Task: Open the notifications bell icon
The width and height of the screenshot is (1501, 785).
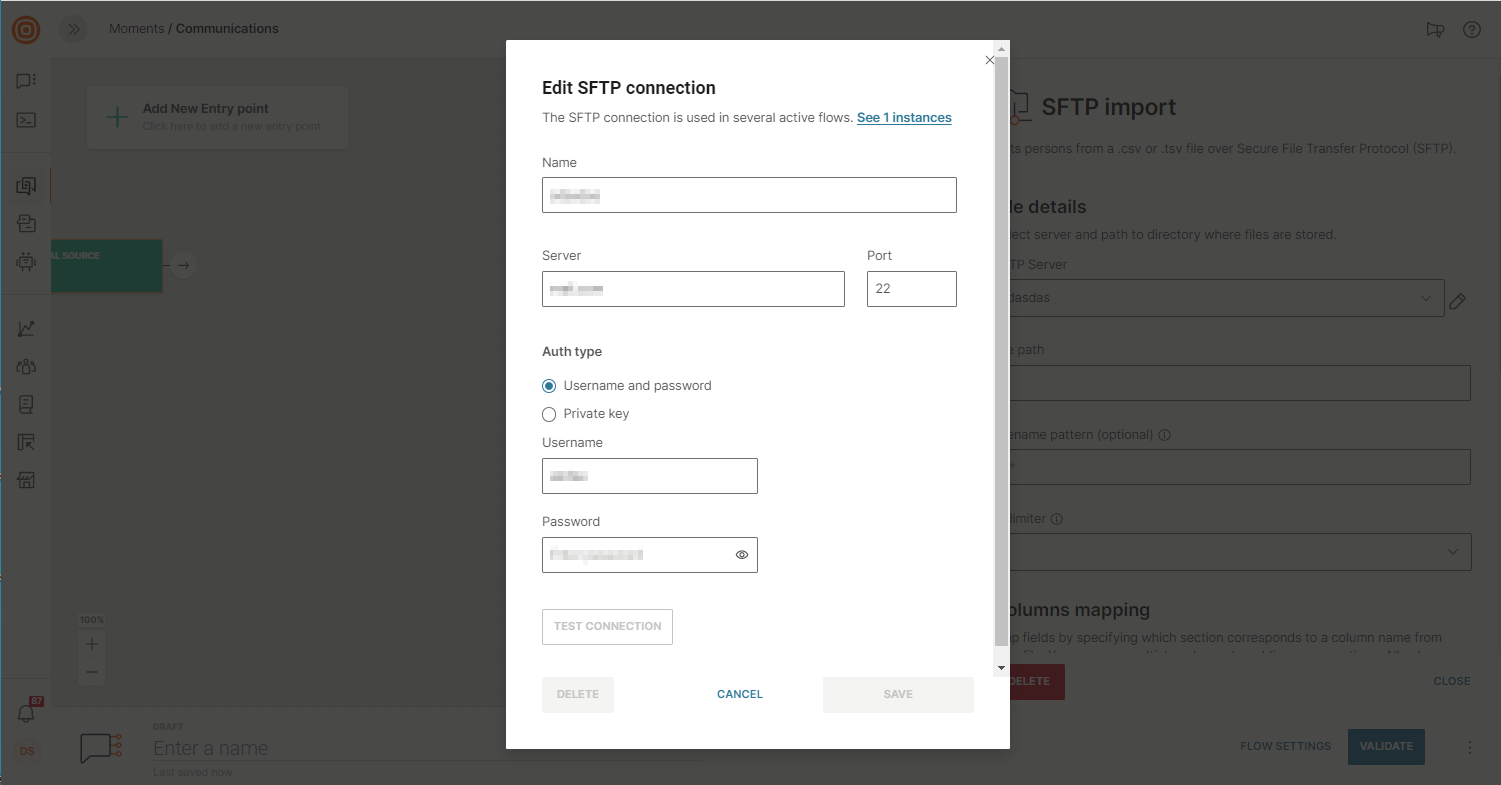Action: [27, 713]
